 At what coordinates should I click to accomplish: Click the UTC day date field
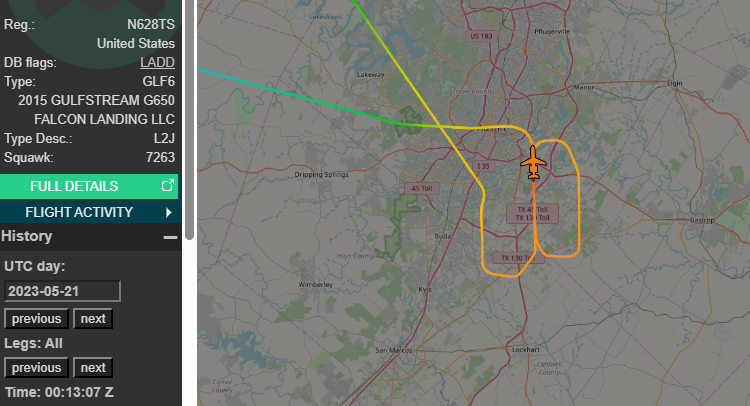(62, 291)
